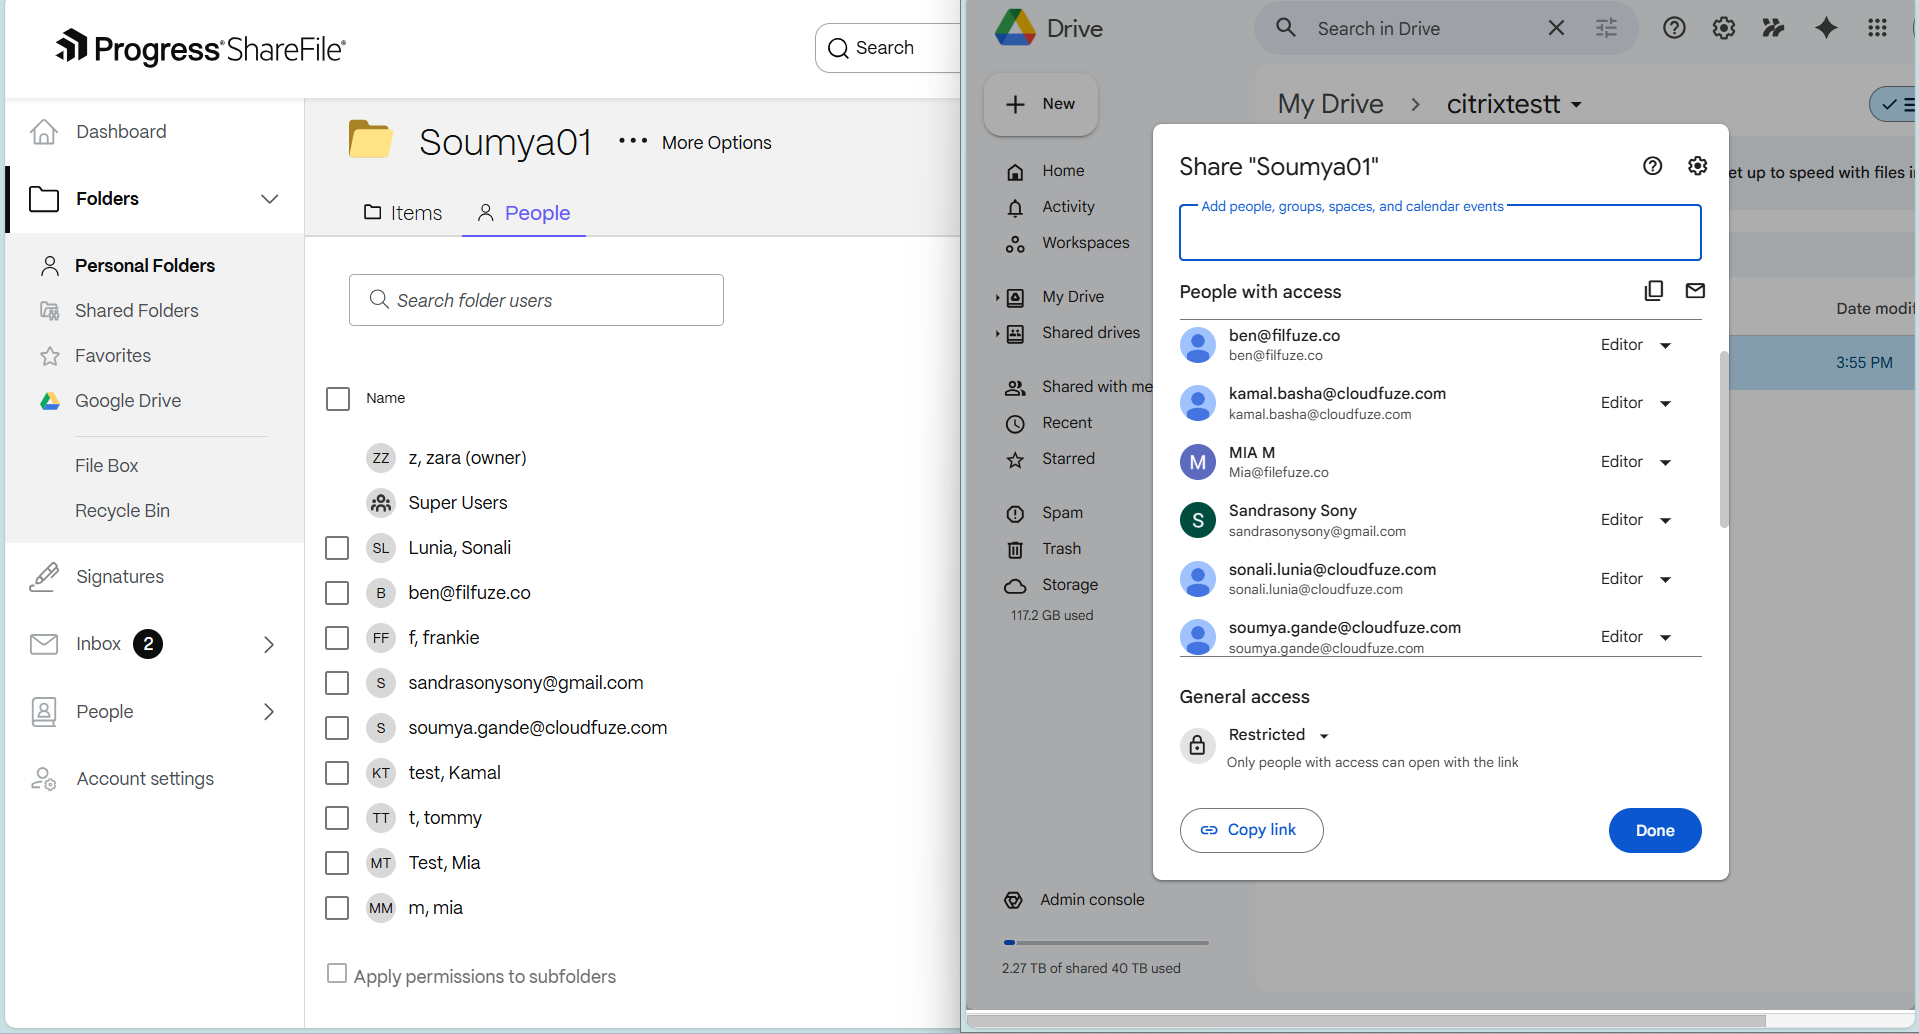Open the email collaborators icon
The image size is (1919, 1034).
(1695, 290)
